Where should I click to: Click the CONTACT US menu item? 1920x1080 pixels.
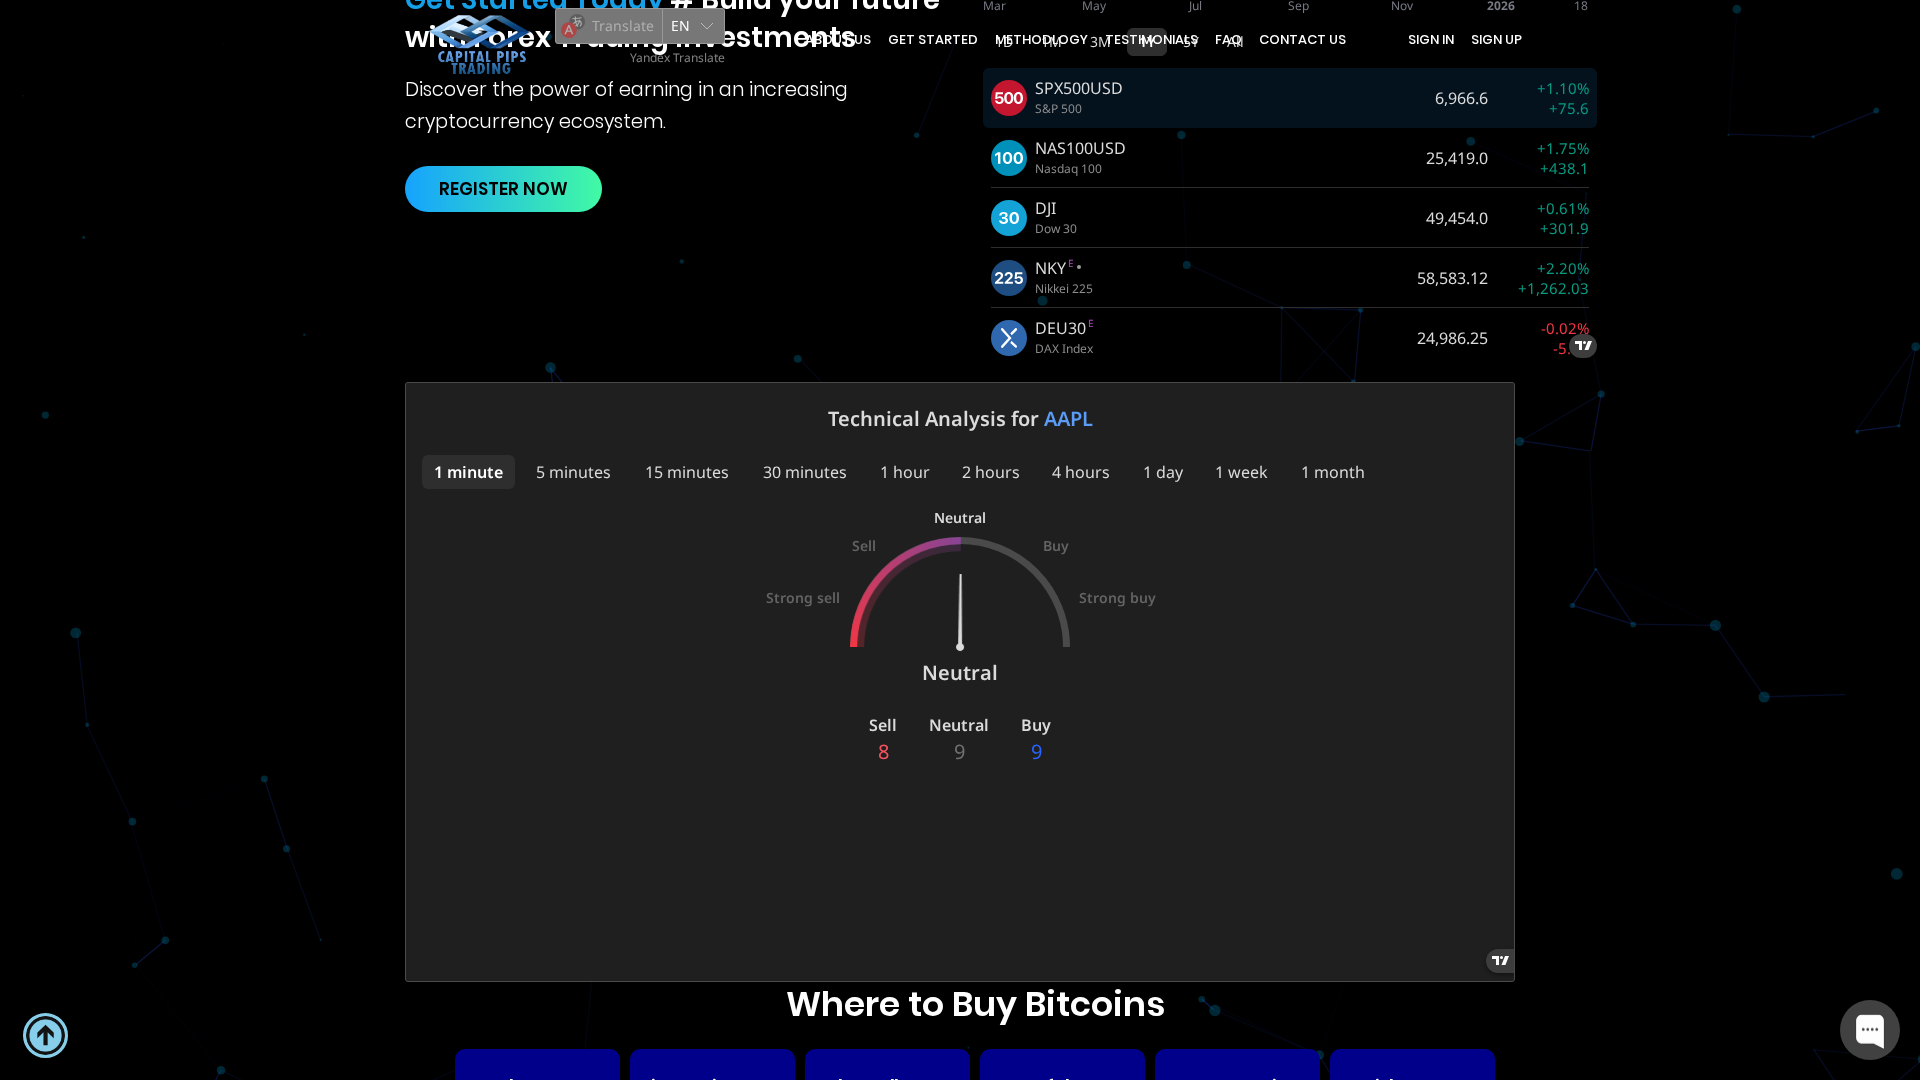[1302, 39]
